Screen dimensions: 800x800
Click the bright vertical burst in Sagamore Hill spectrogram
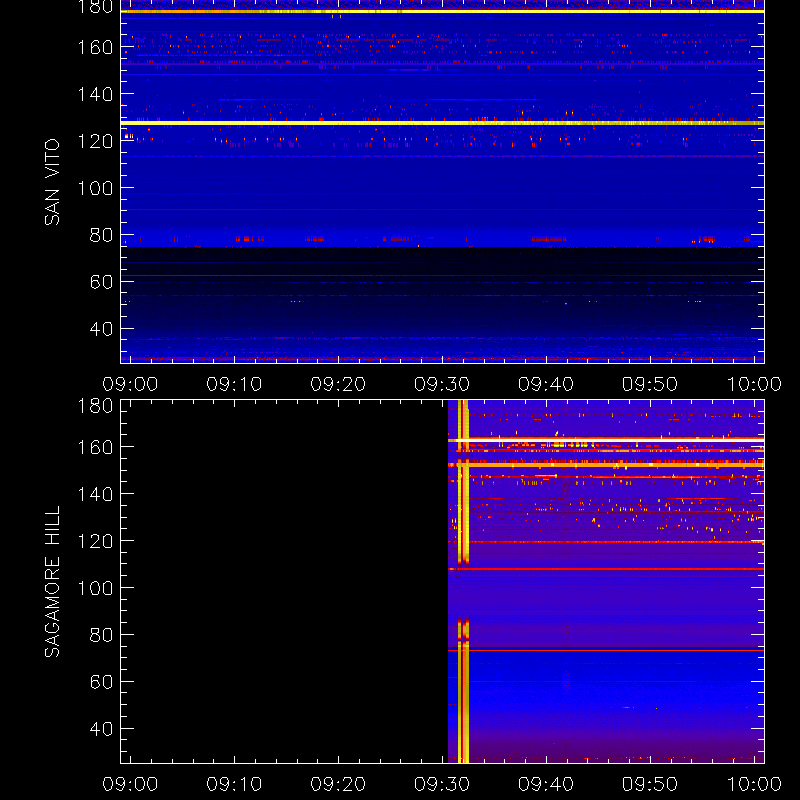(463, 582)
